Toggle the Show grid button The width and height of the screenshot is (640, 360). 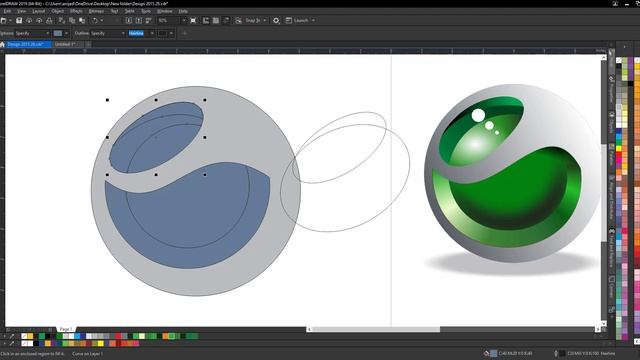[x=216, y=20]
